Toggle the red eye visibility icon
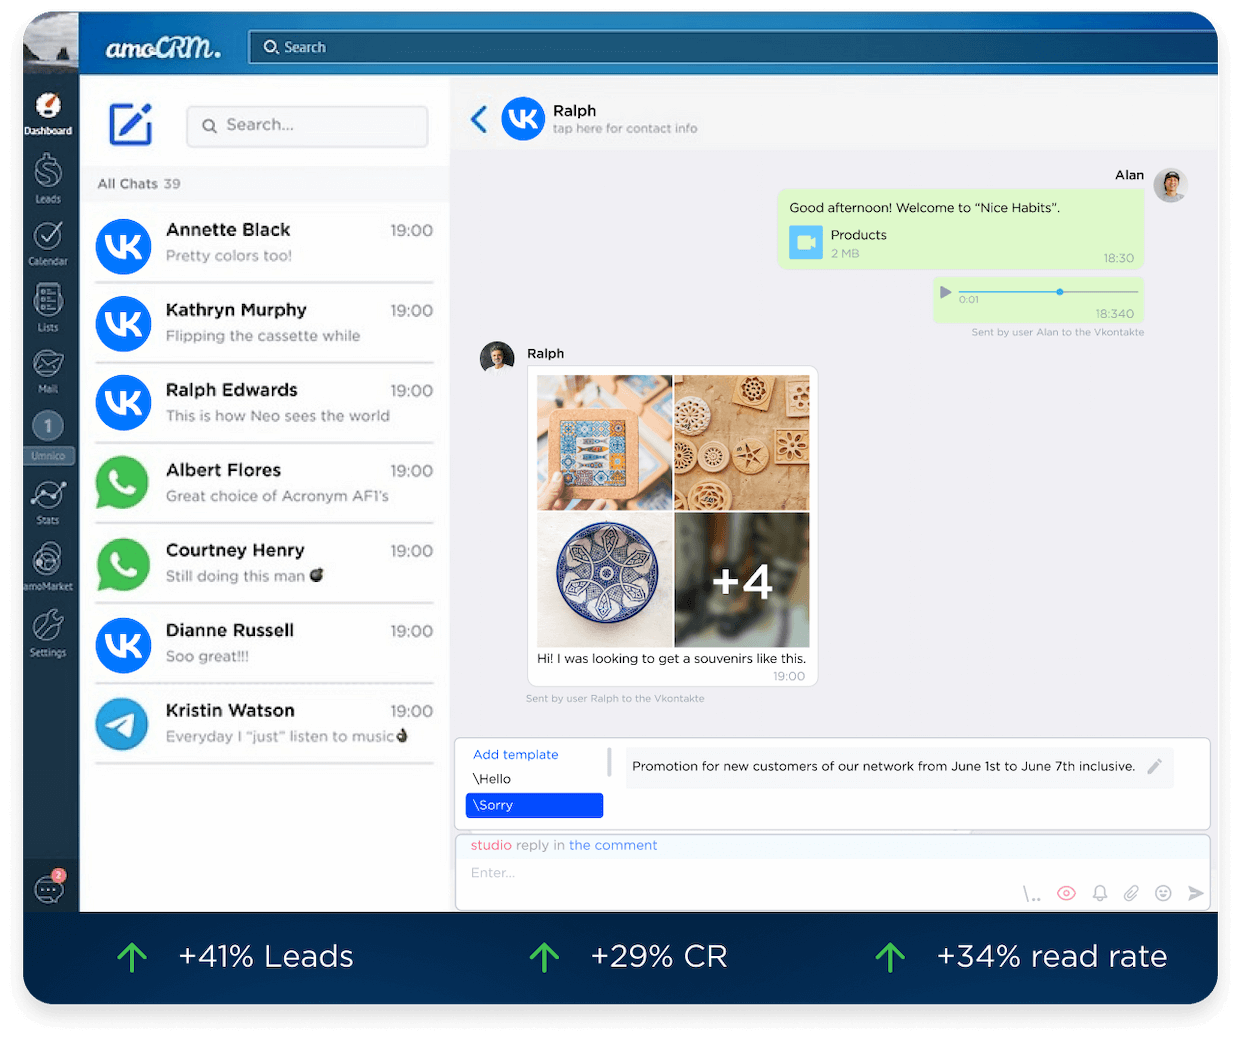Screen dimensions: 1240x1037 tap(1067, 893)
